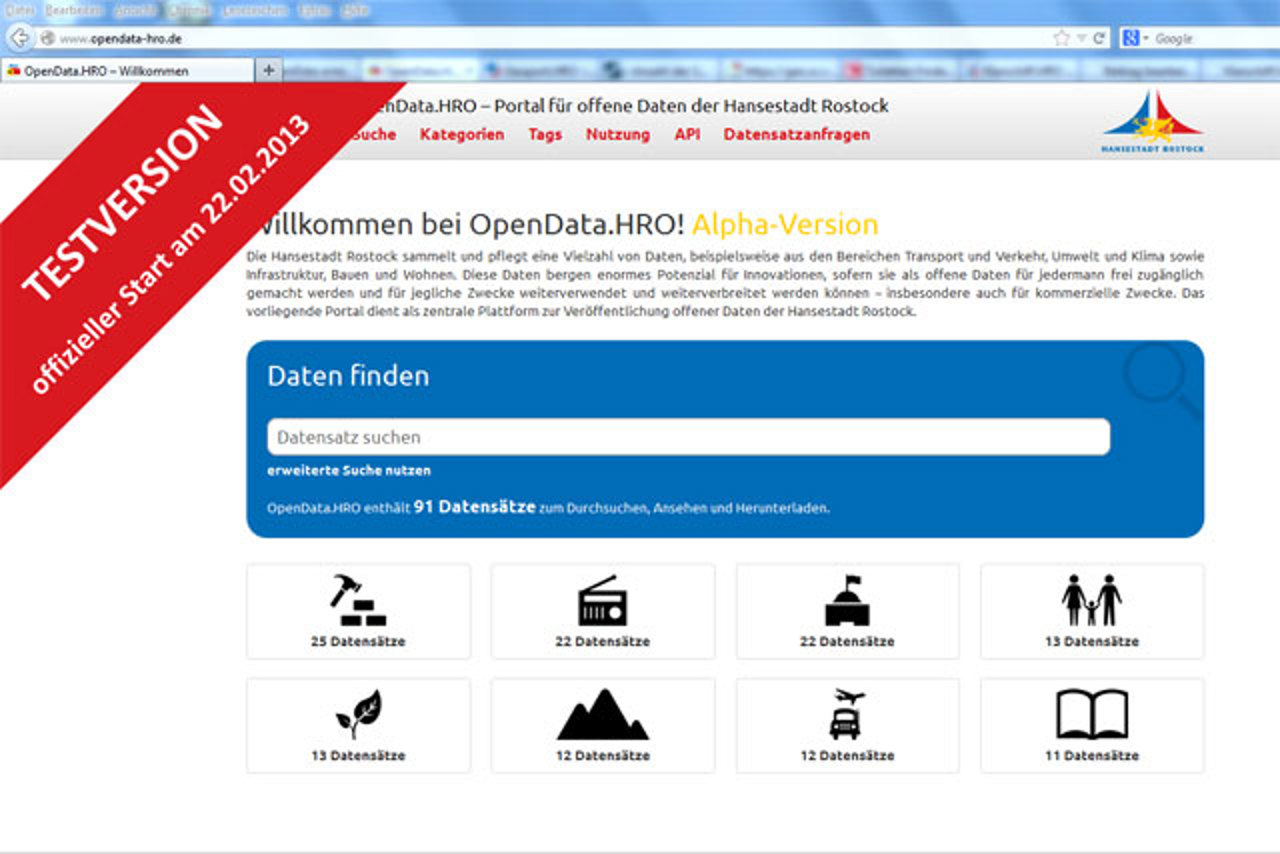Open the government building with flag category

point(847,611)
